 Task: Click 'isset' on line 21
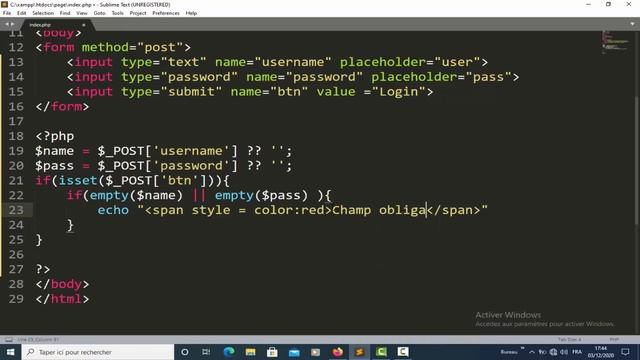tap(78, 180)
